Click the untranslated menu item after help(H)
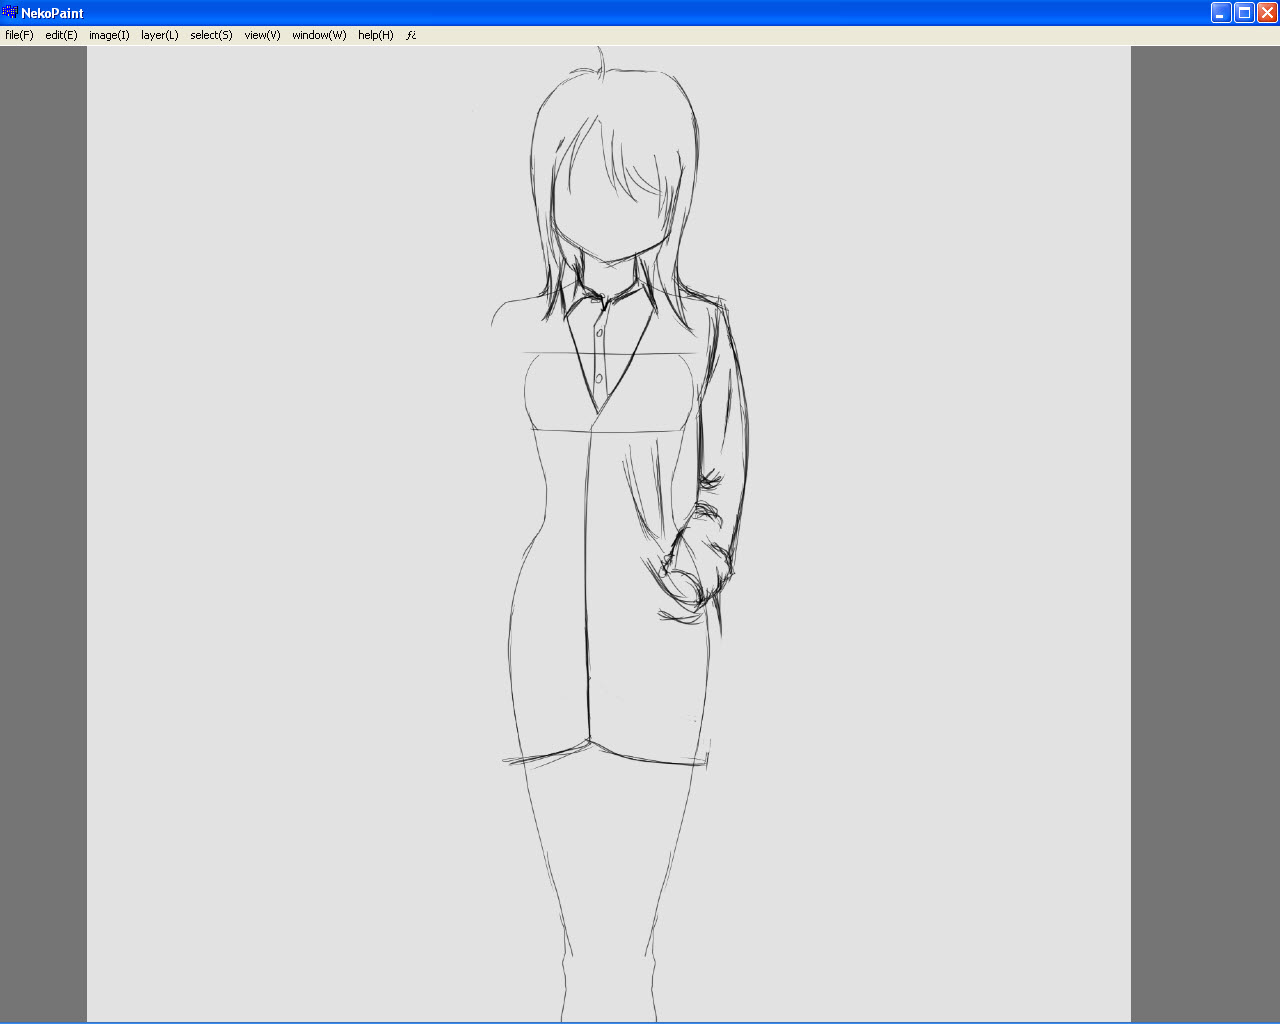The width and height of the screenshot is (1280, 1024). pyautogui.click(x=410, y=35)
